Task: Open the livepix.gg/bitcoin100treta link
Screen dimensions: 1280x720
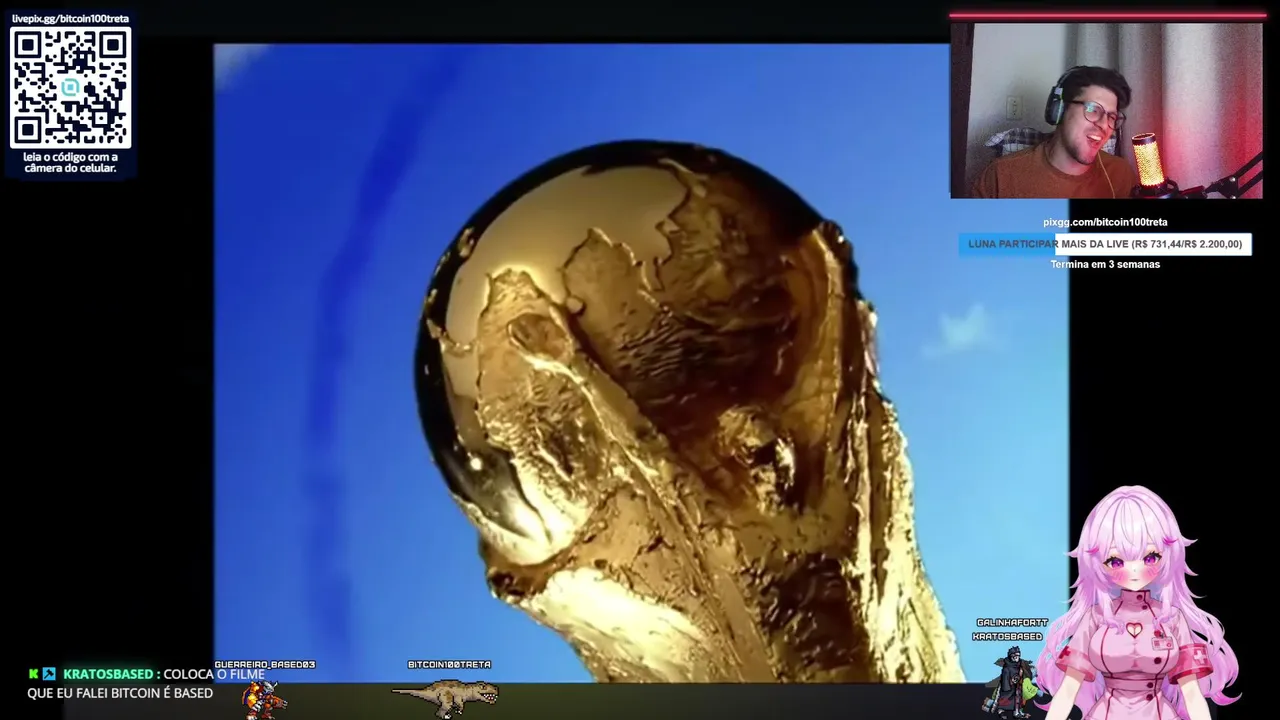Action: [70, 19]
